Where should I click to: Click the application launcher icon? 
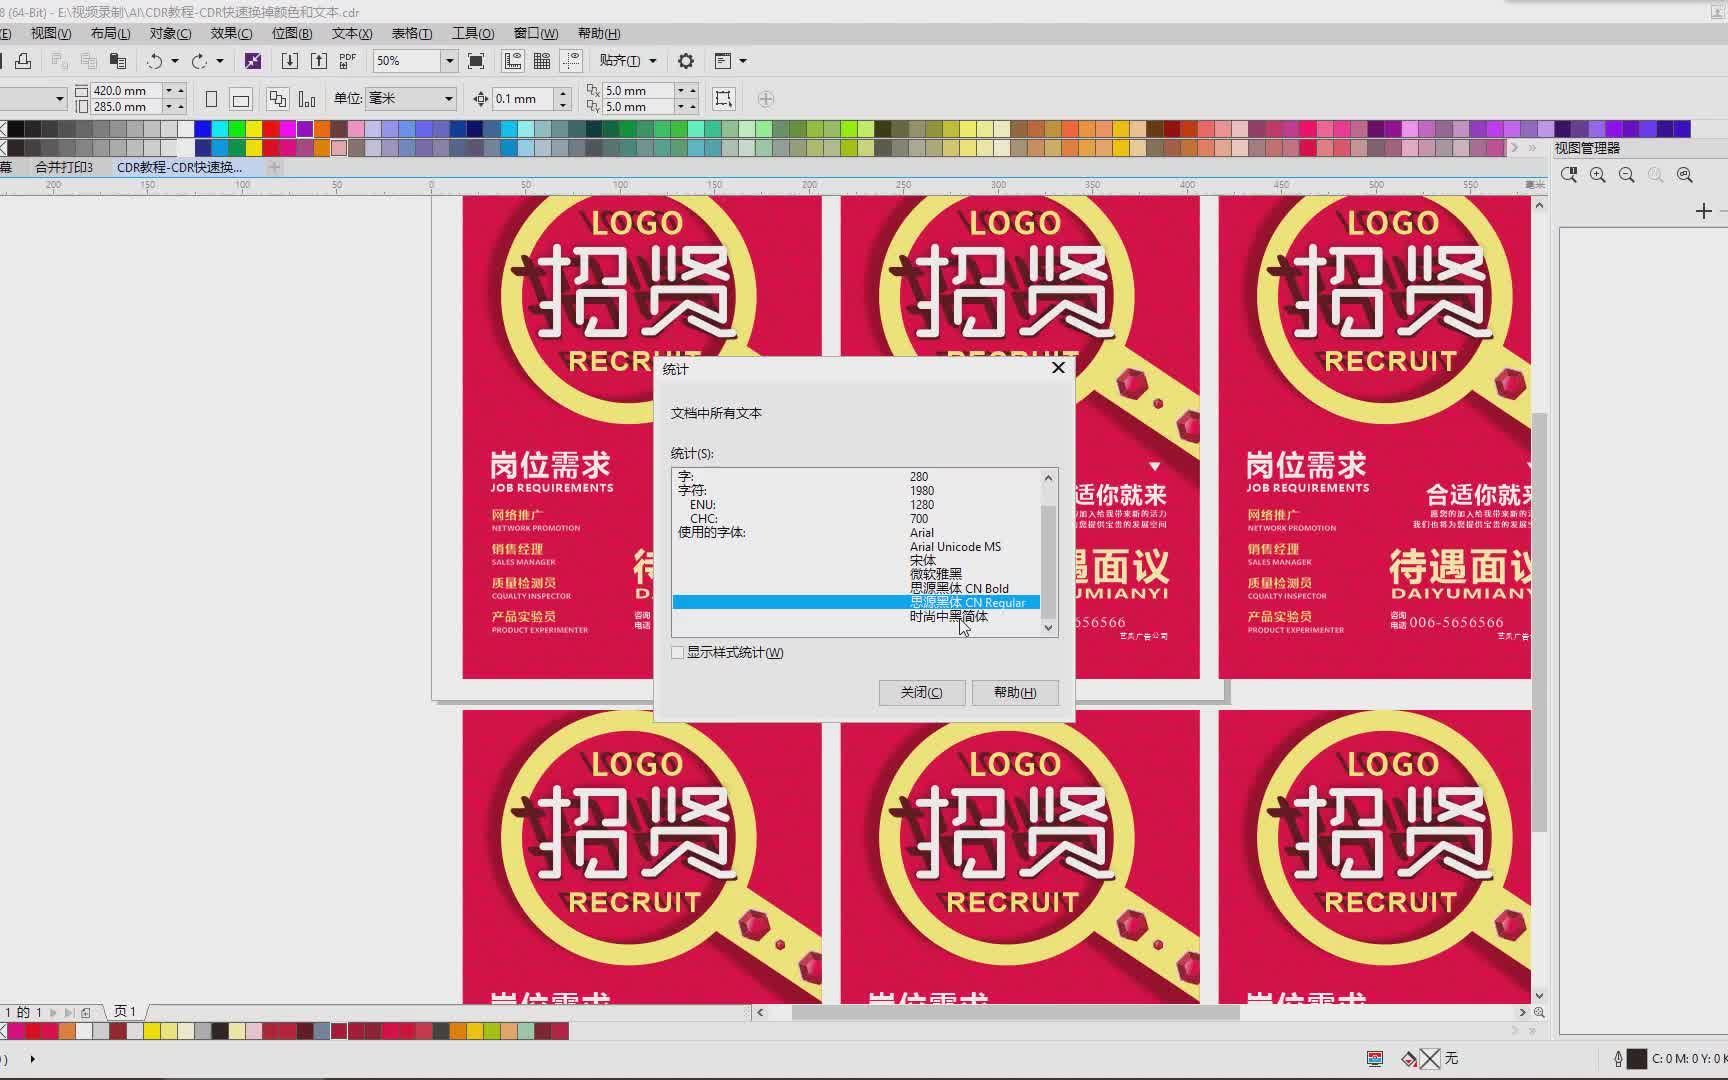(x=723, y=61)
